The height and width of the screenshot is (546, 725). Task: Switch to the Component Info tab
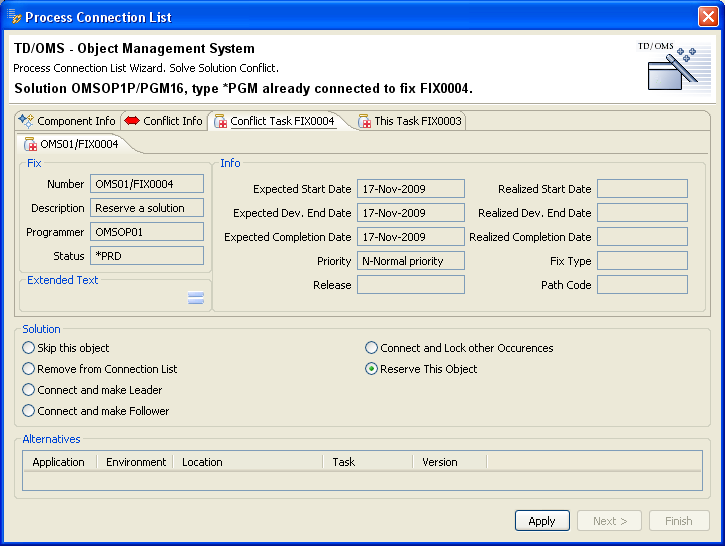pos(67,121)
